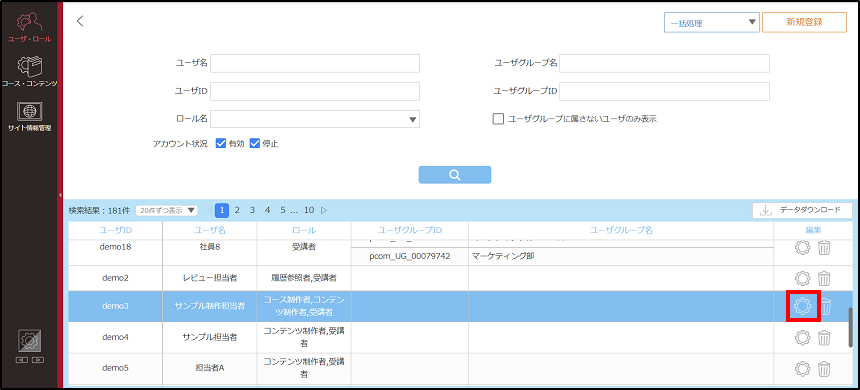Click the role cell 履歴参照者,受講者
Screen dimensions: 860x390
point(304,278)
